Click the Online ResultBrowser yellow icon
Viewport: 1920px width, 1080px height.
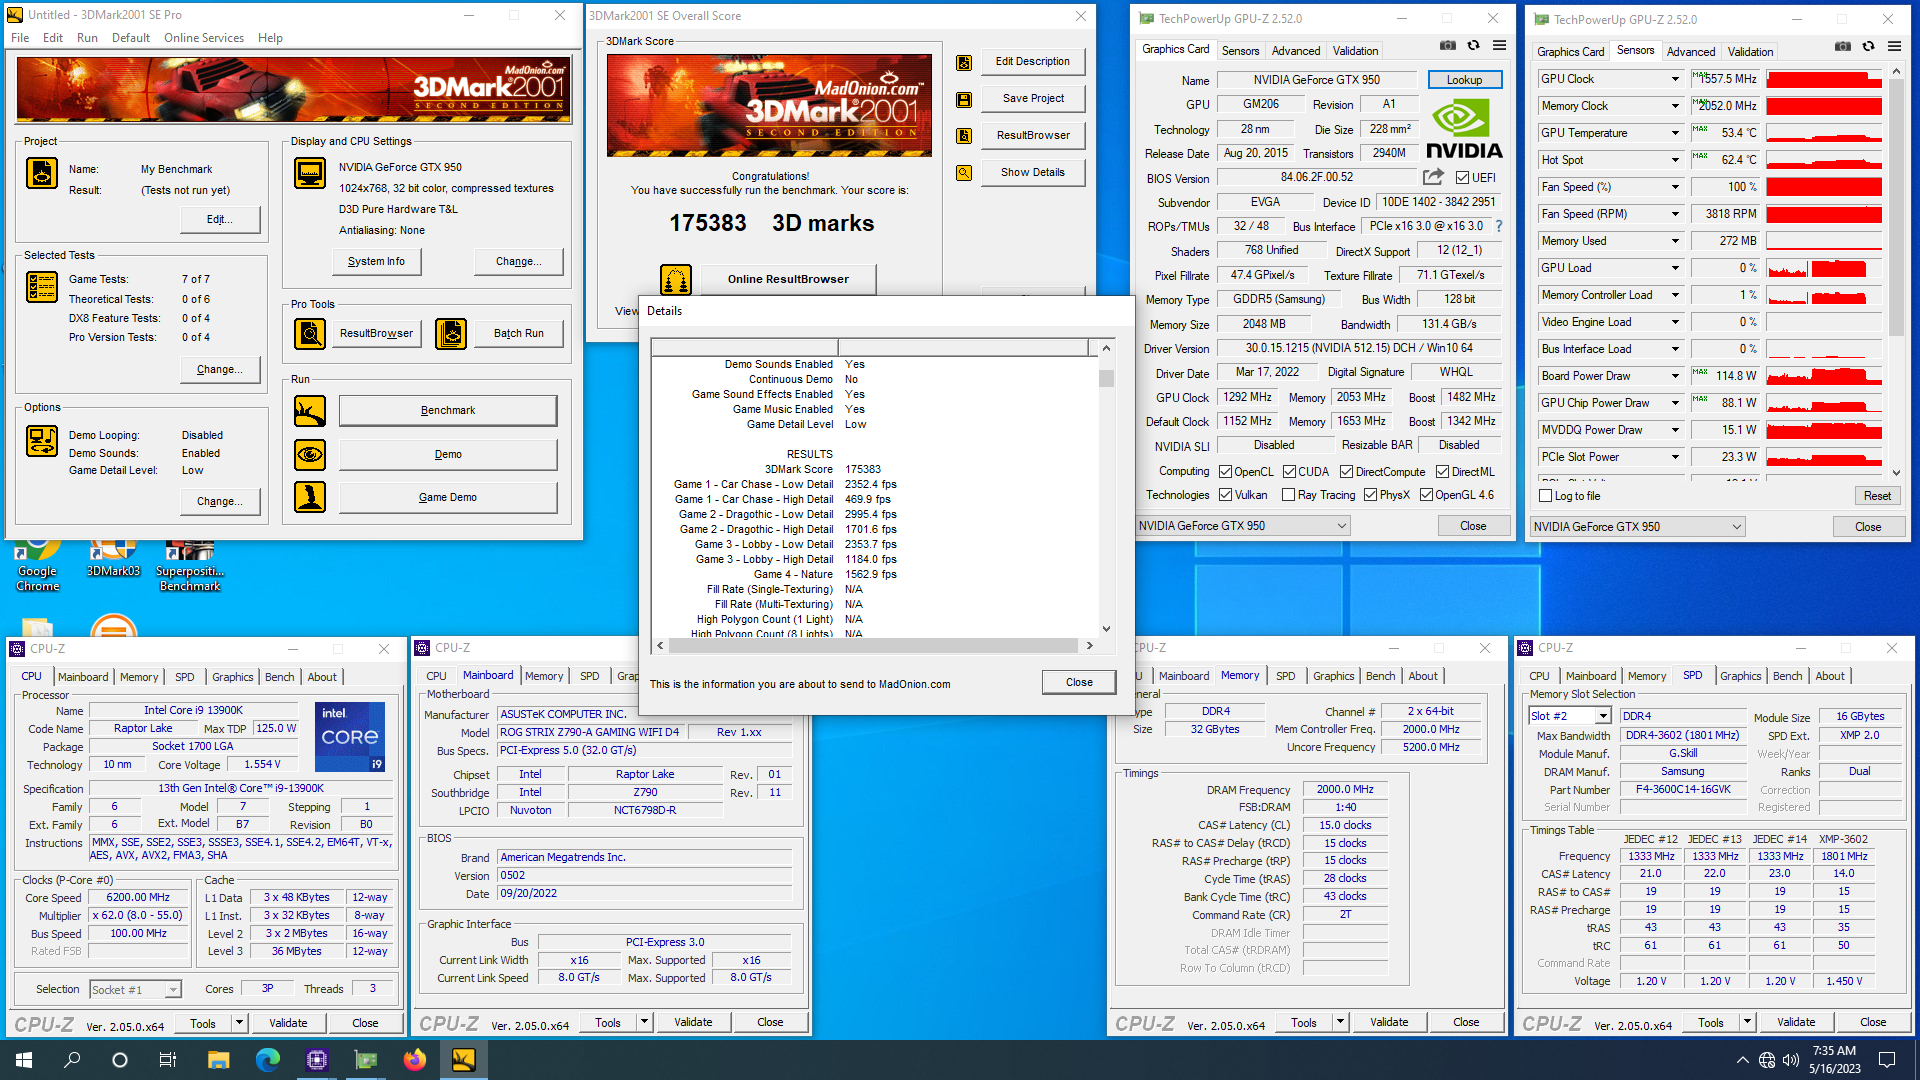click(x=676, y=279)
